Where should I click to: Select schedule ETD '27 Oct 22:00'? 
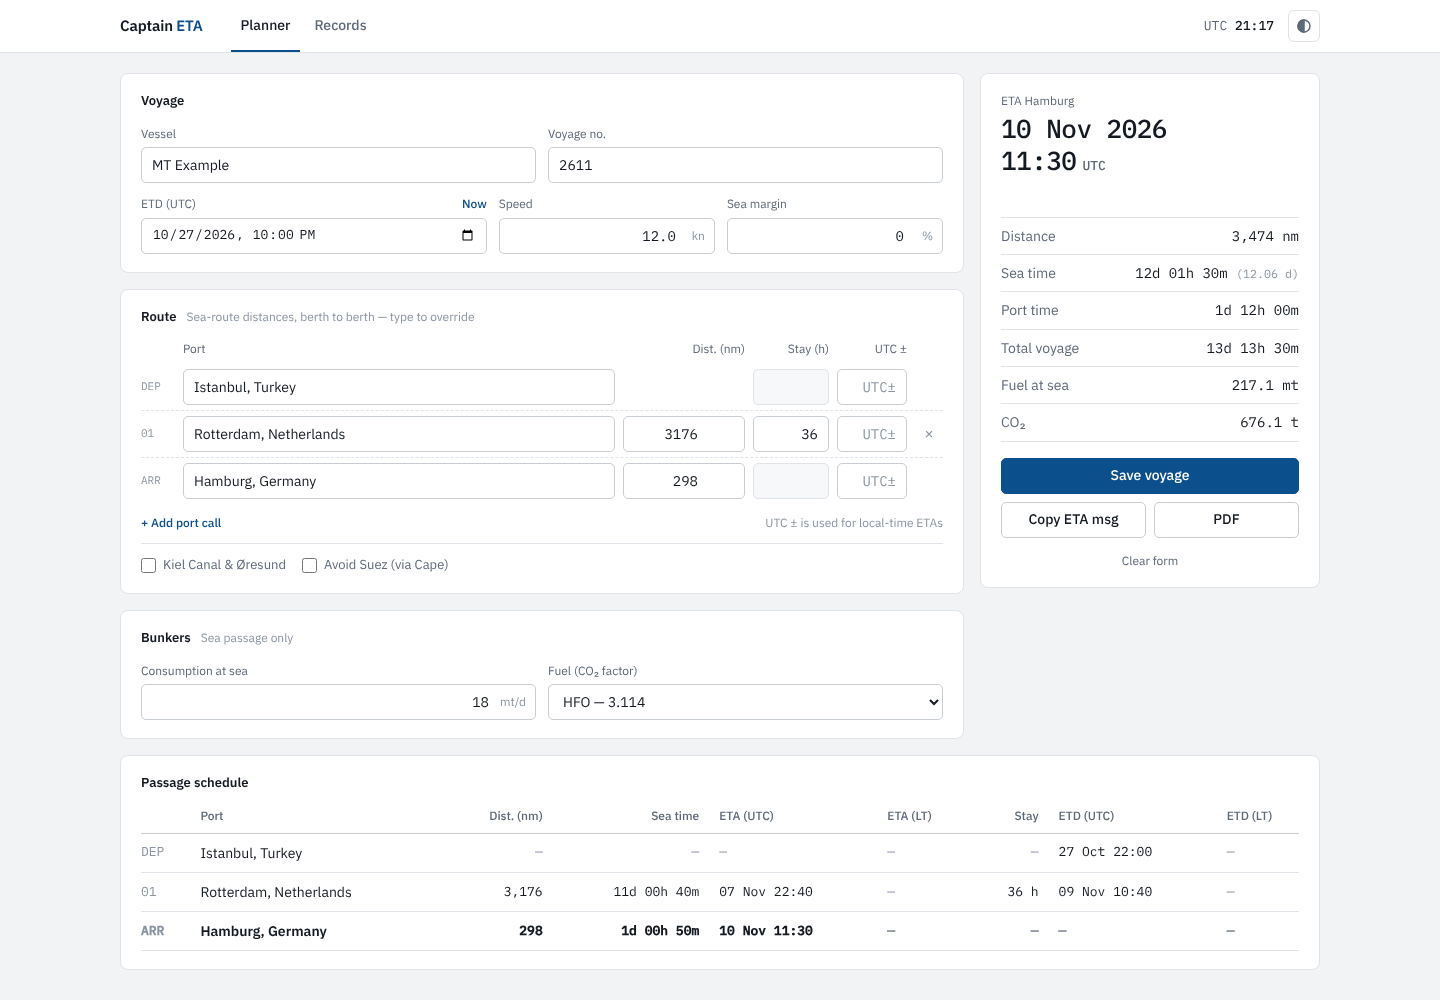coord(1105,852)
